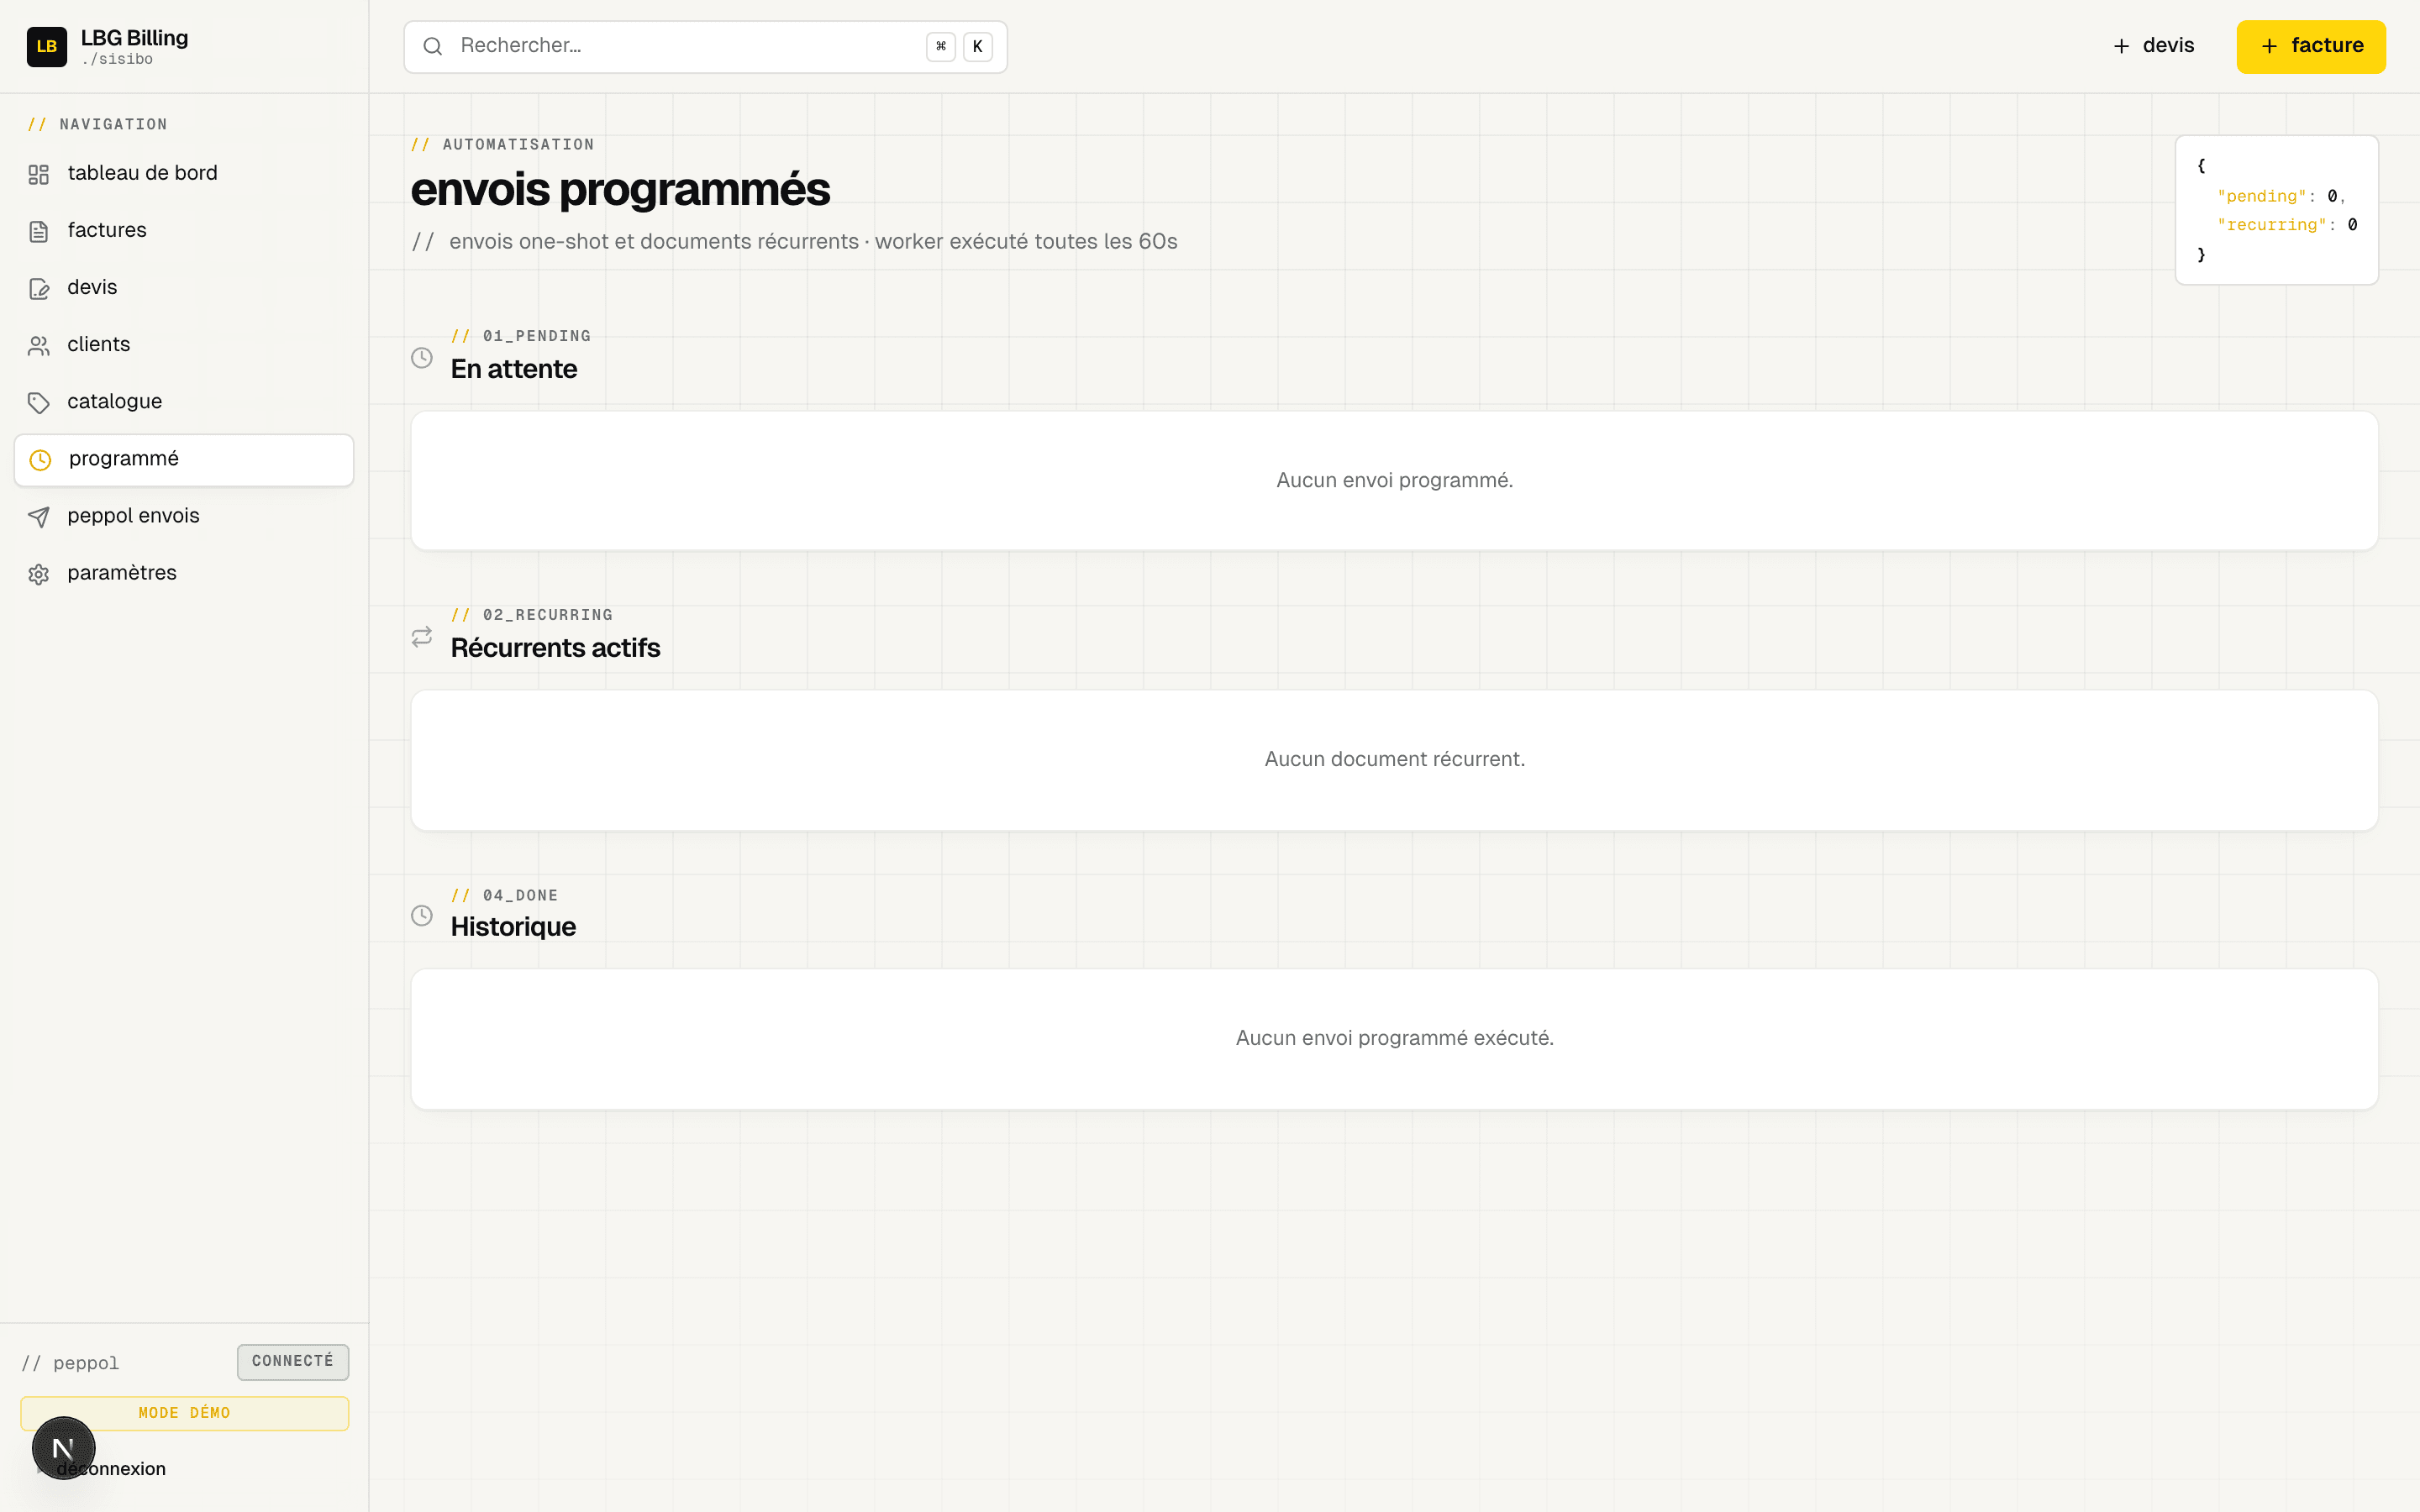Focus the Rechercher search field

click(x=705, y=46)
